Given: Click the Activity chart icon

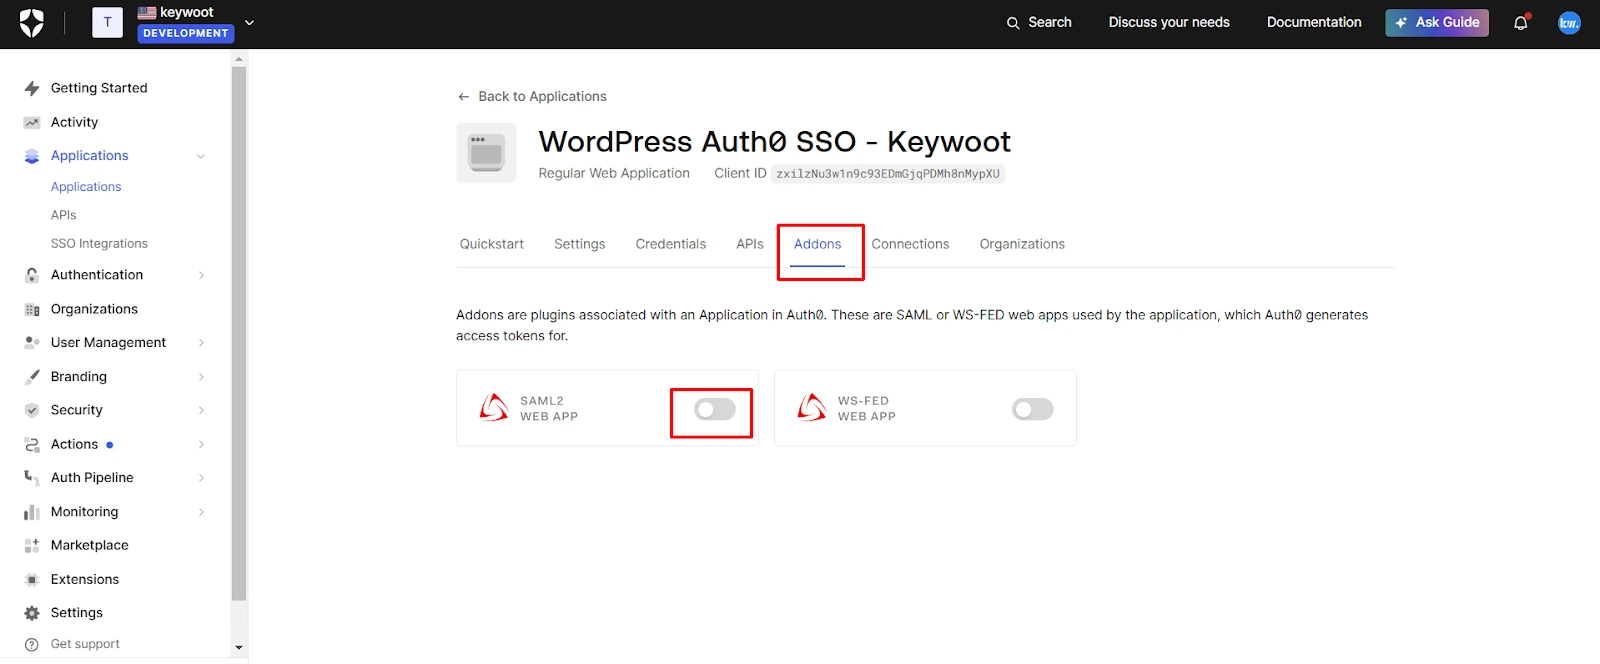Looking at the screenshot, I should 32,122.
